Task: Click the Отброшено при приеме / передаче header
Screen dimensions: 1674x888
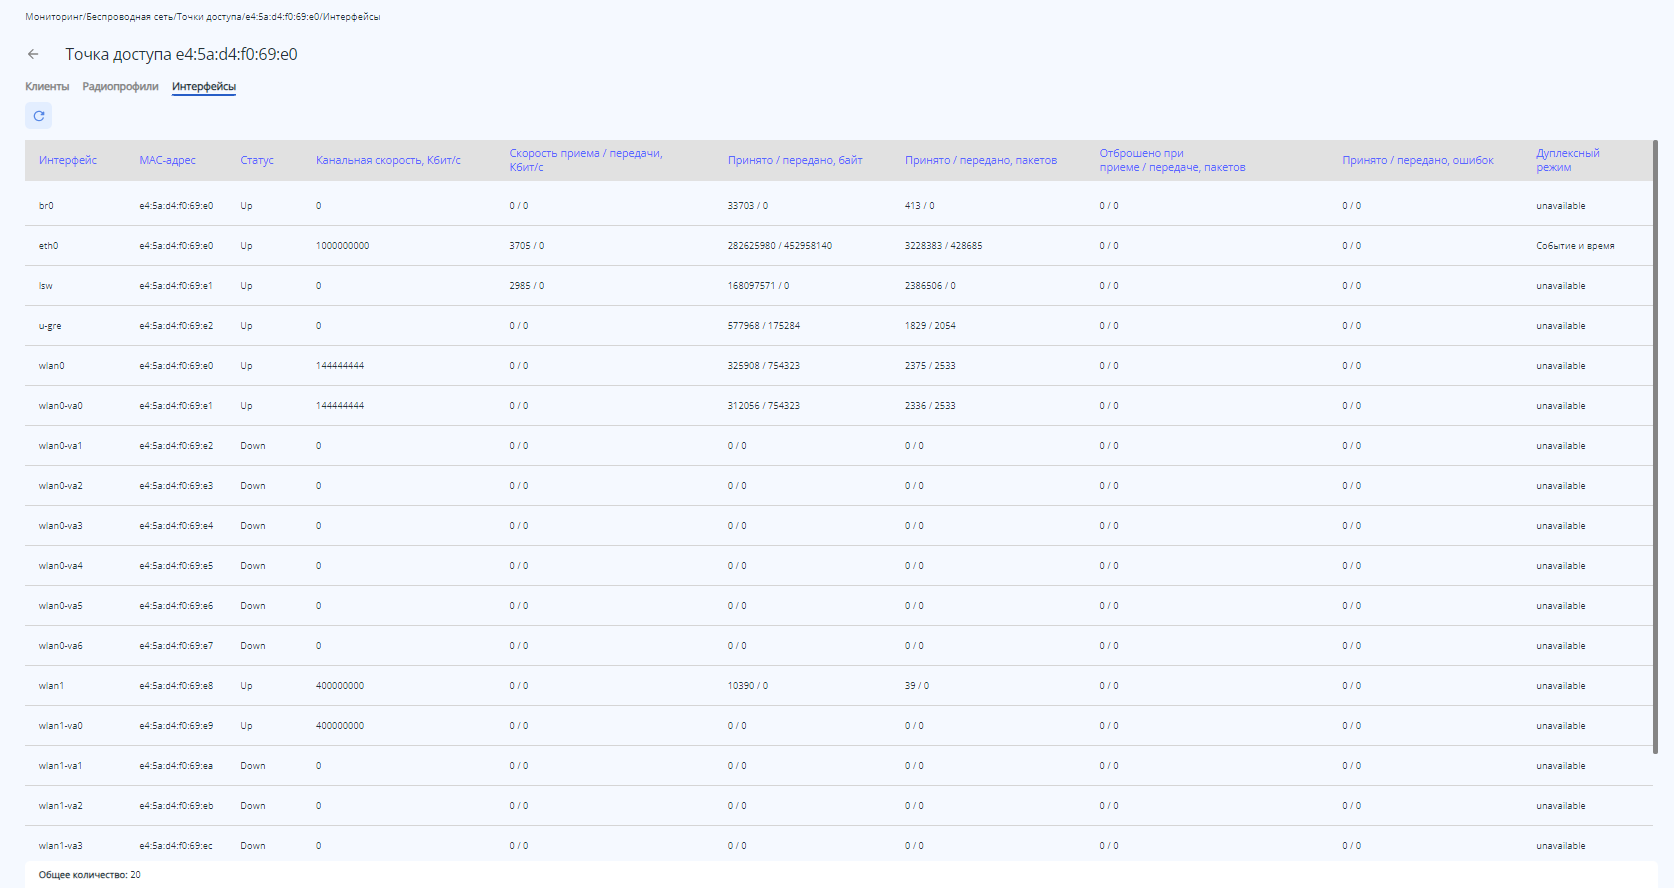Action: (1172, 160)
